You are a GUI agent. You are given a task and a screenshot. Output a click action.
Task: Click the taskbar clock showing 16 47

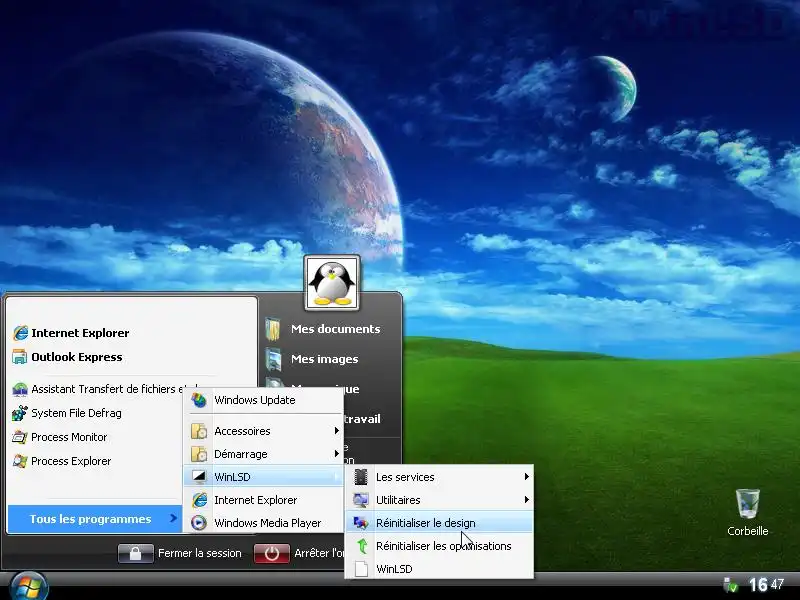point(766,585)
